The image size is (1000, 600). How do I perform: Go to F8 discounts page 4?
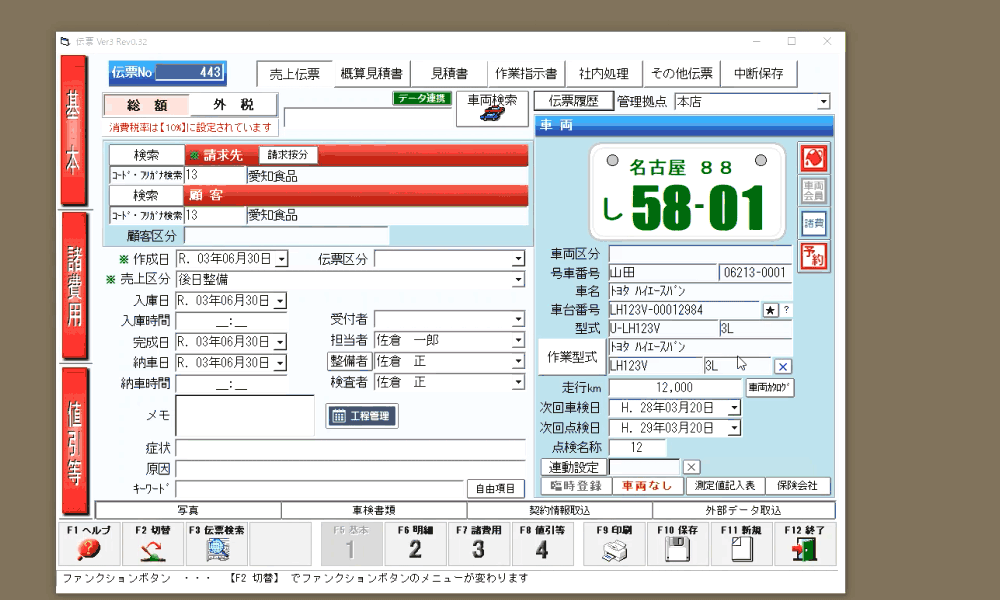pos(542,544)
